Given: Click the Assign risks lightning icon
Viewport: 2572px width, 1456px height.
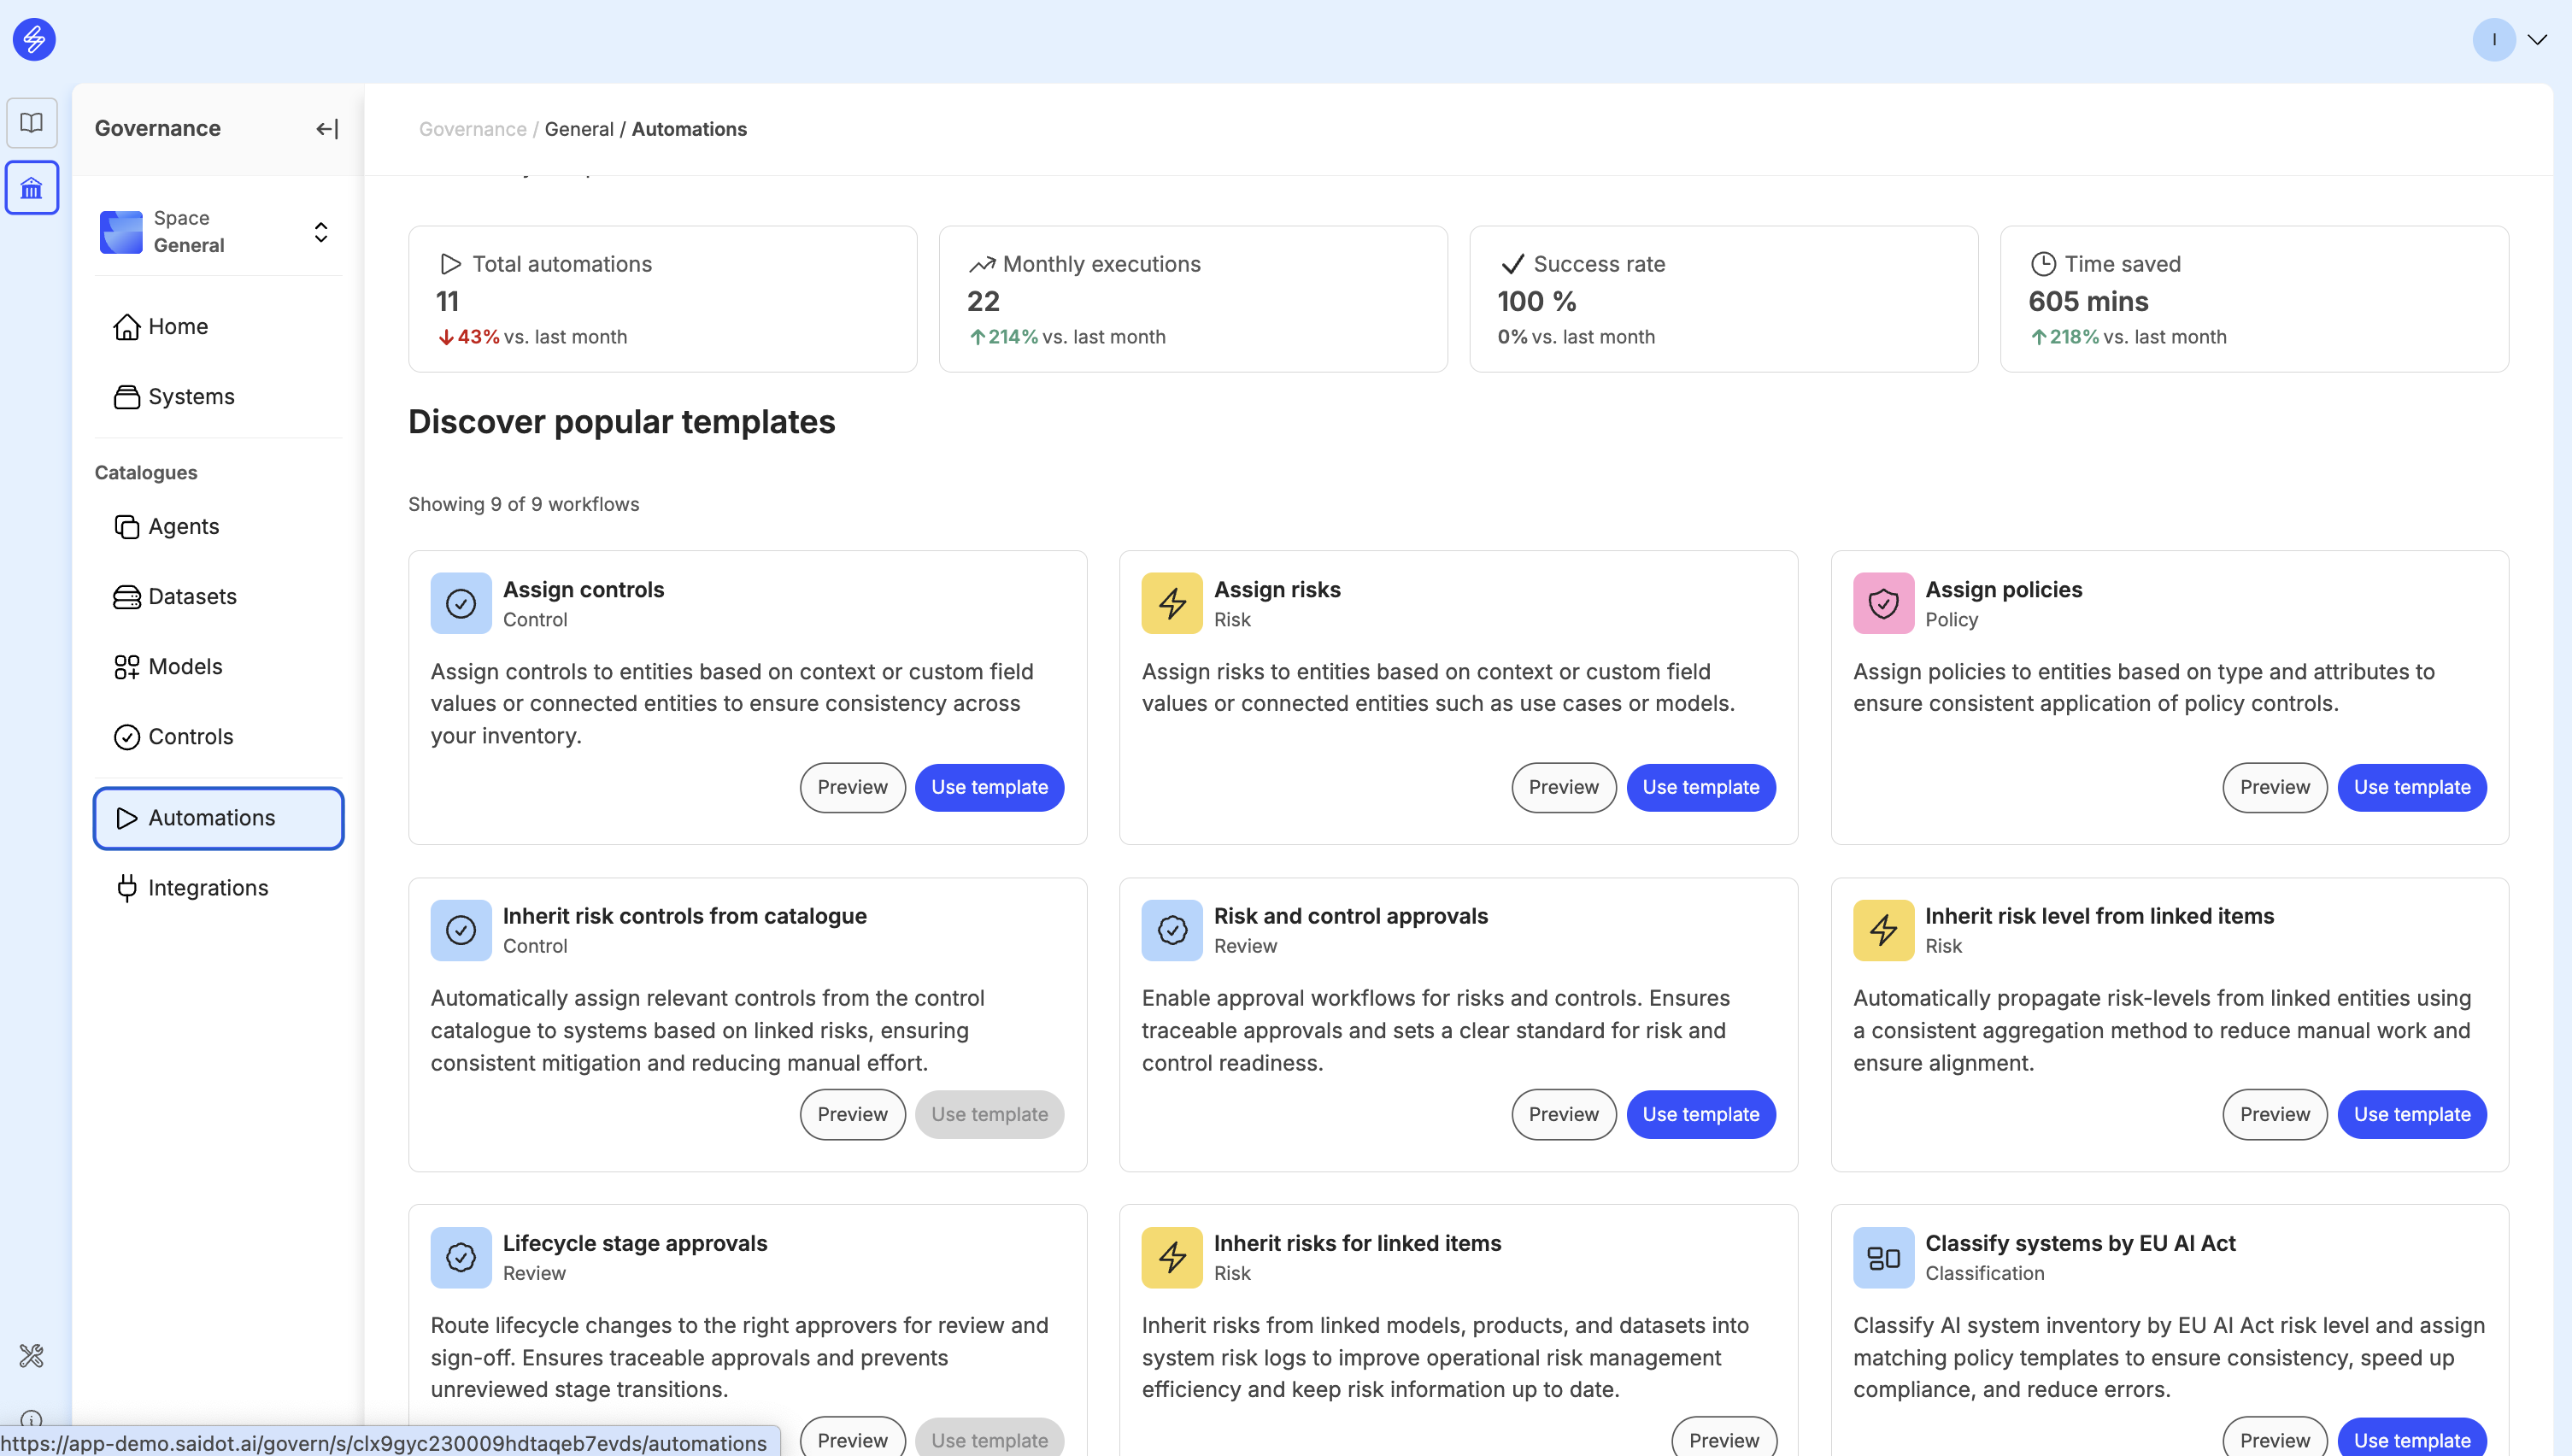Looking at the screenshot, I should [1172, 603].
